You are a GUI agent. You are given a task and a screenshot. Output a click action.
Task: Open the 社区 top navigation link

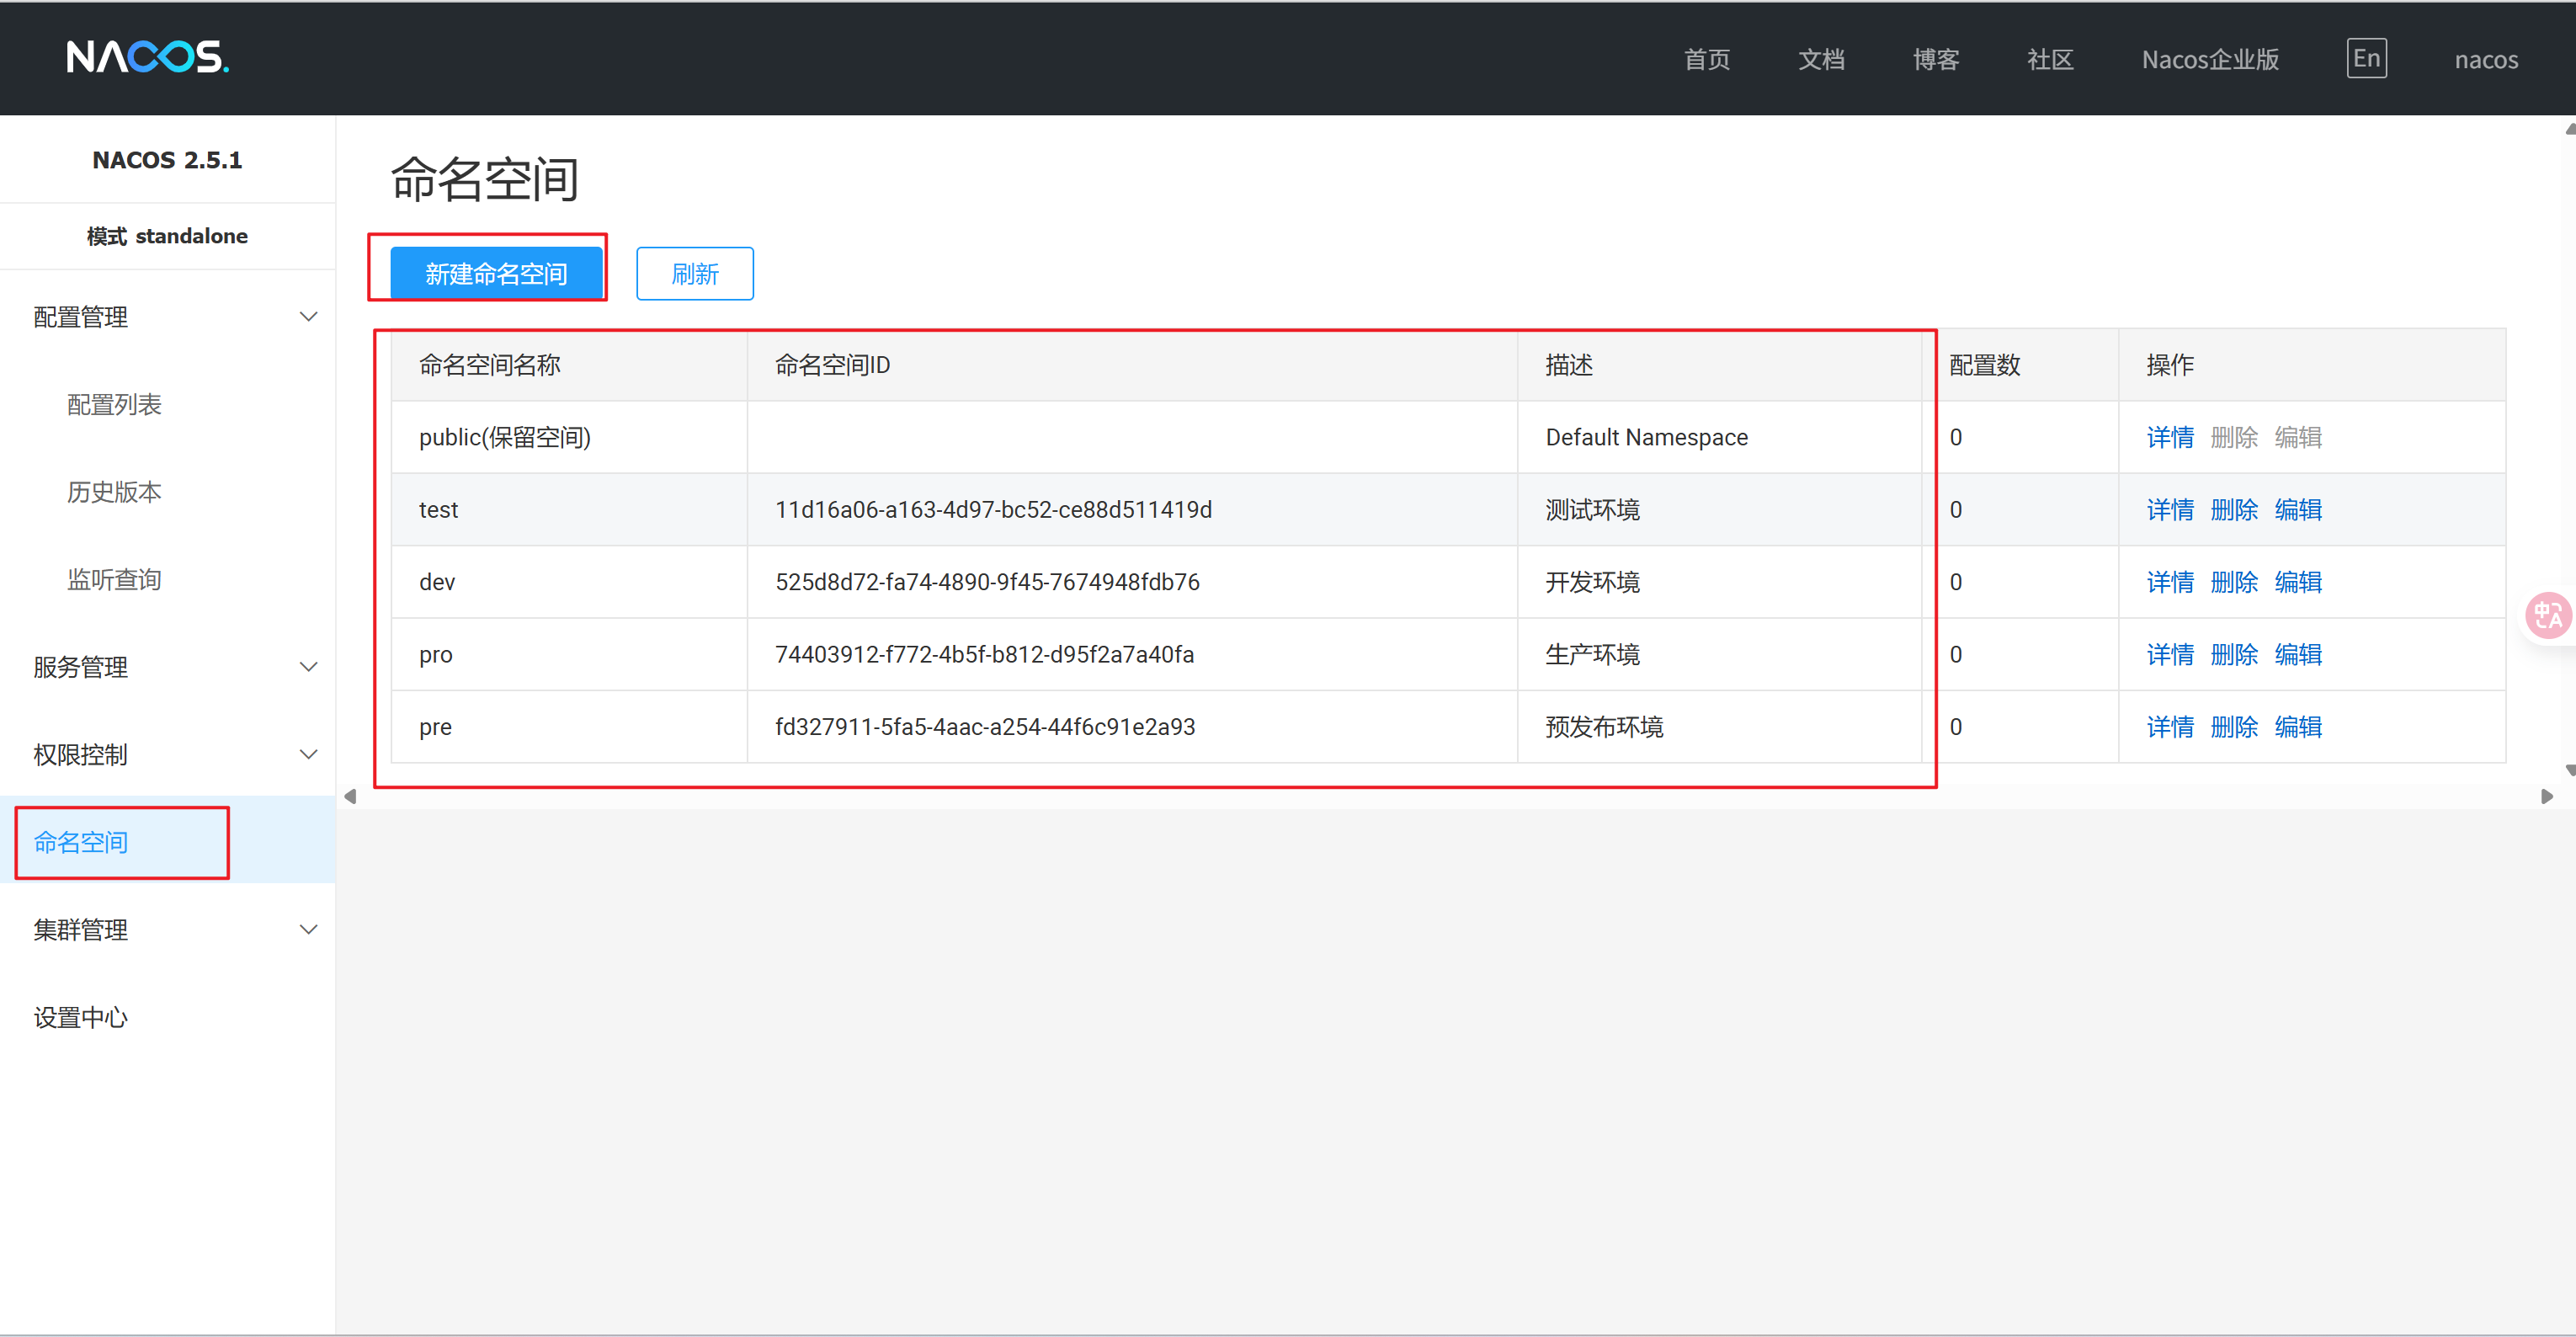click(x=2050, y=59)
